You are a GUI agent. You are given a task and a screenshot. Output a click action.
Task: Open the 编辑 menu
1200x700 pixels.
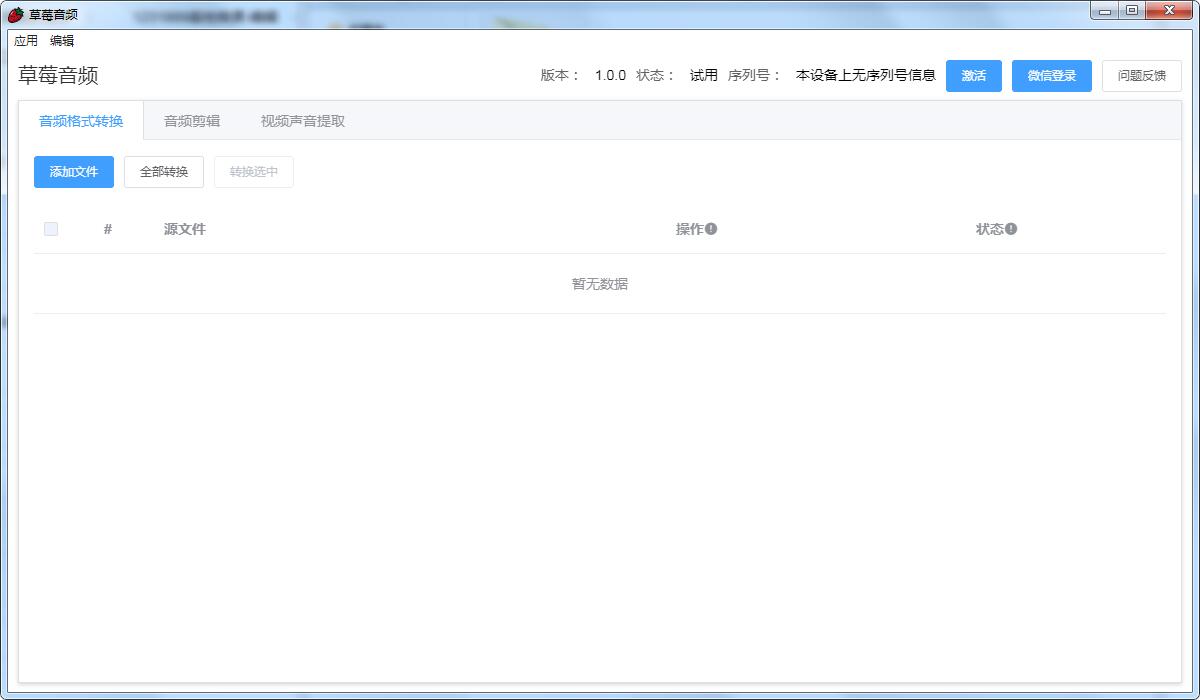click(x=62, y=41)
